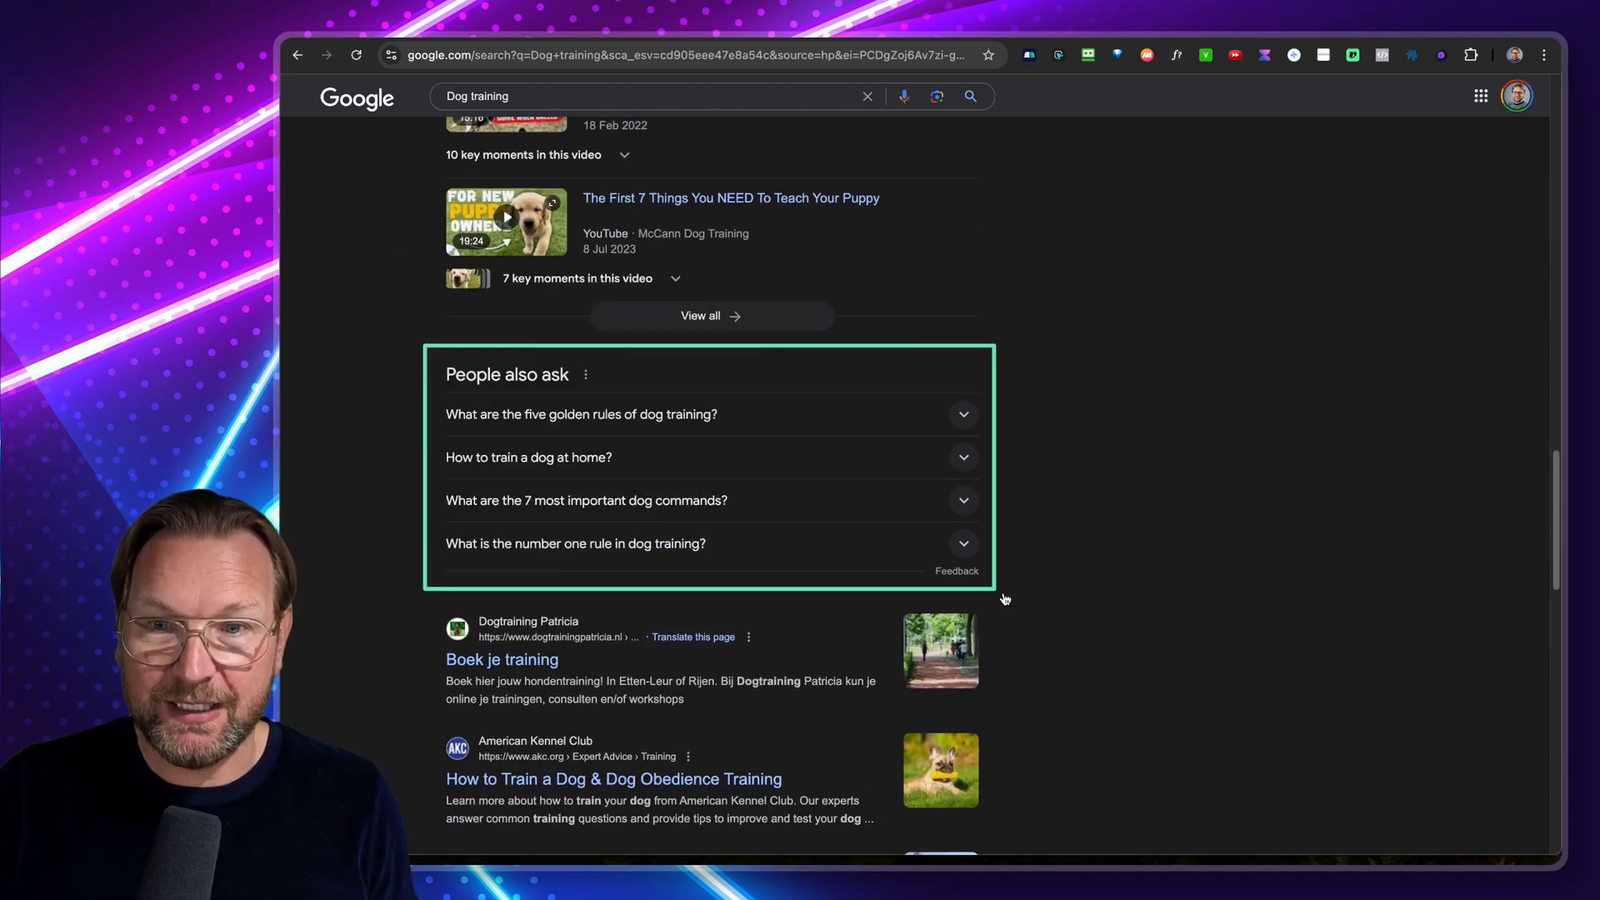
Task: Open the green quote-mark extension icon
Action: [x=1353, y=55]
